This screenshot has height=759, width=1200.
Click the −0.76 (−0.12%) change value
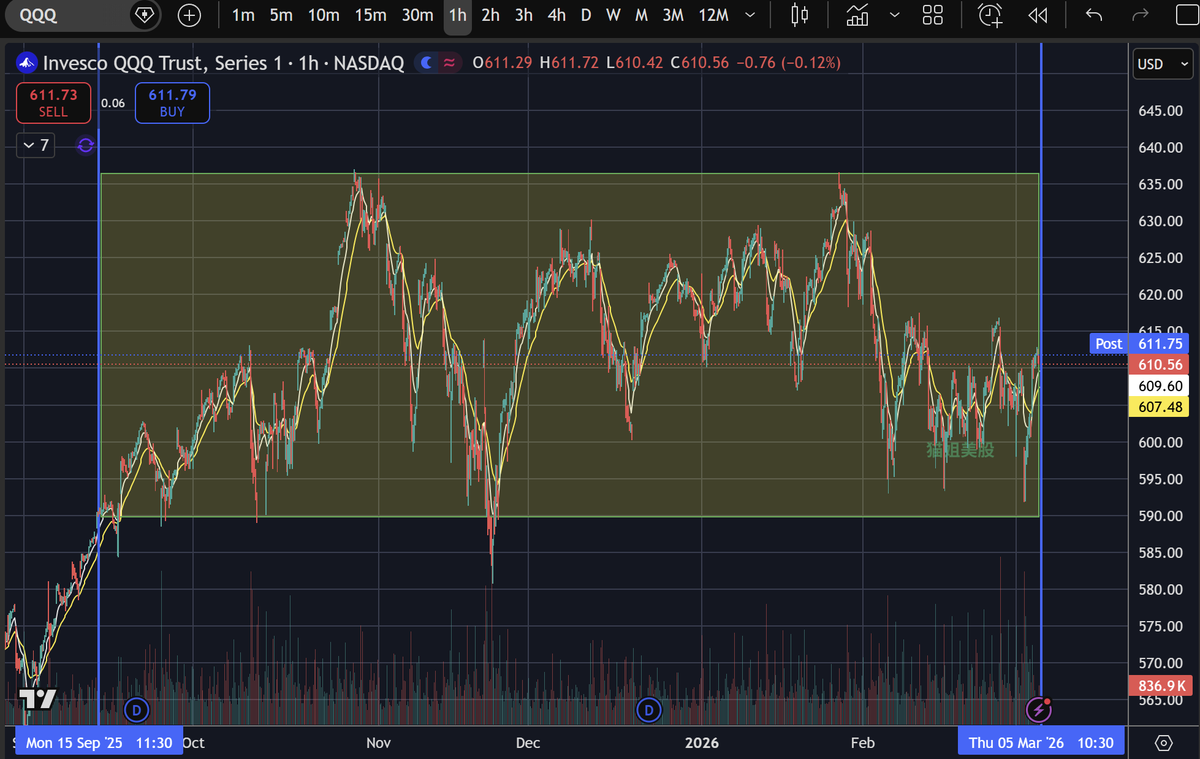pyautogui.click(x=788, y=62)
